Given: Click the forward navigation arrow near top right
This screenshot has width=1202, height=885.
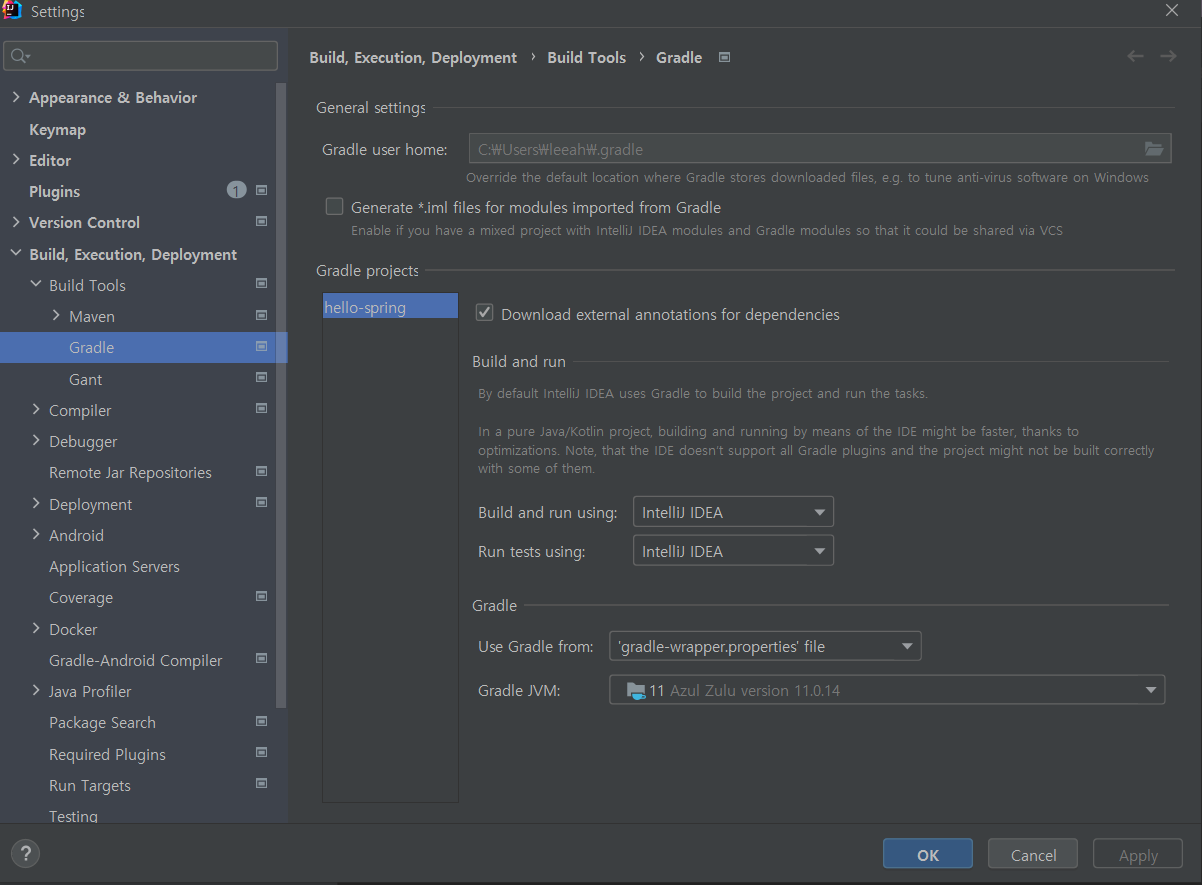Looking at the screenshot, I should [x=1167, y=56].
